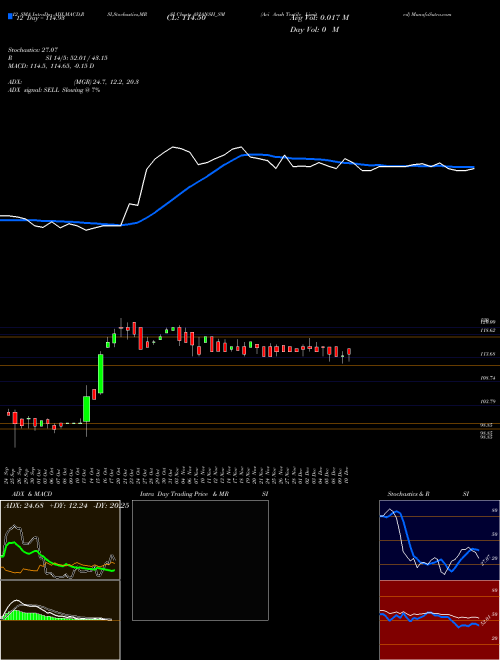Click the 'MACD: 114.5, 114.65, -0.15 D' line

(x=51, y=66)
